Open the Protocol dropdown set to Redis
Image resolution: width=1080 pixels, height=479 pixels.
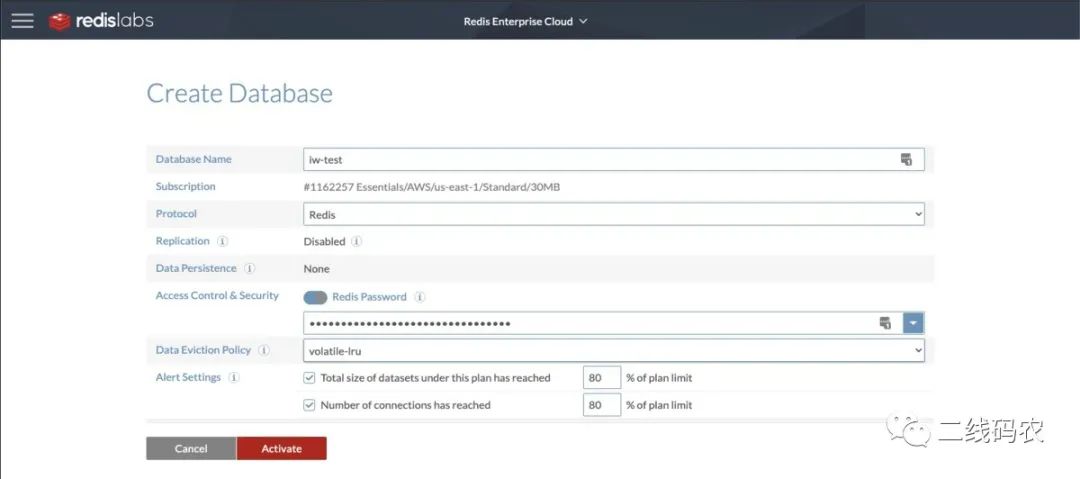coord(614,214)
